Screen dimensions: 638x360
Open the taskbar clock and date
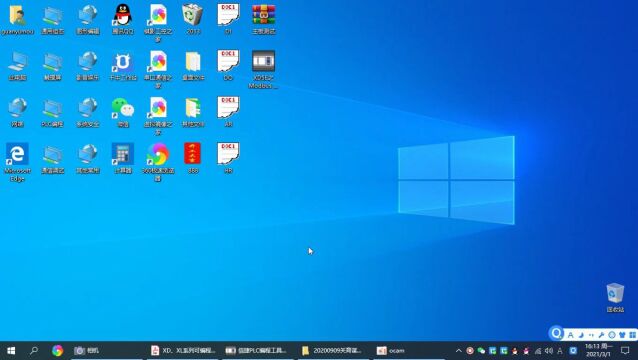pos(599,350)
